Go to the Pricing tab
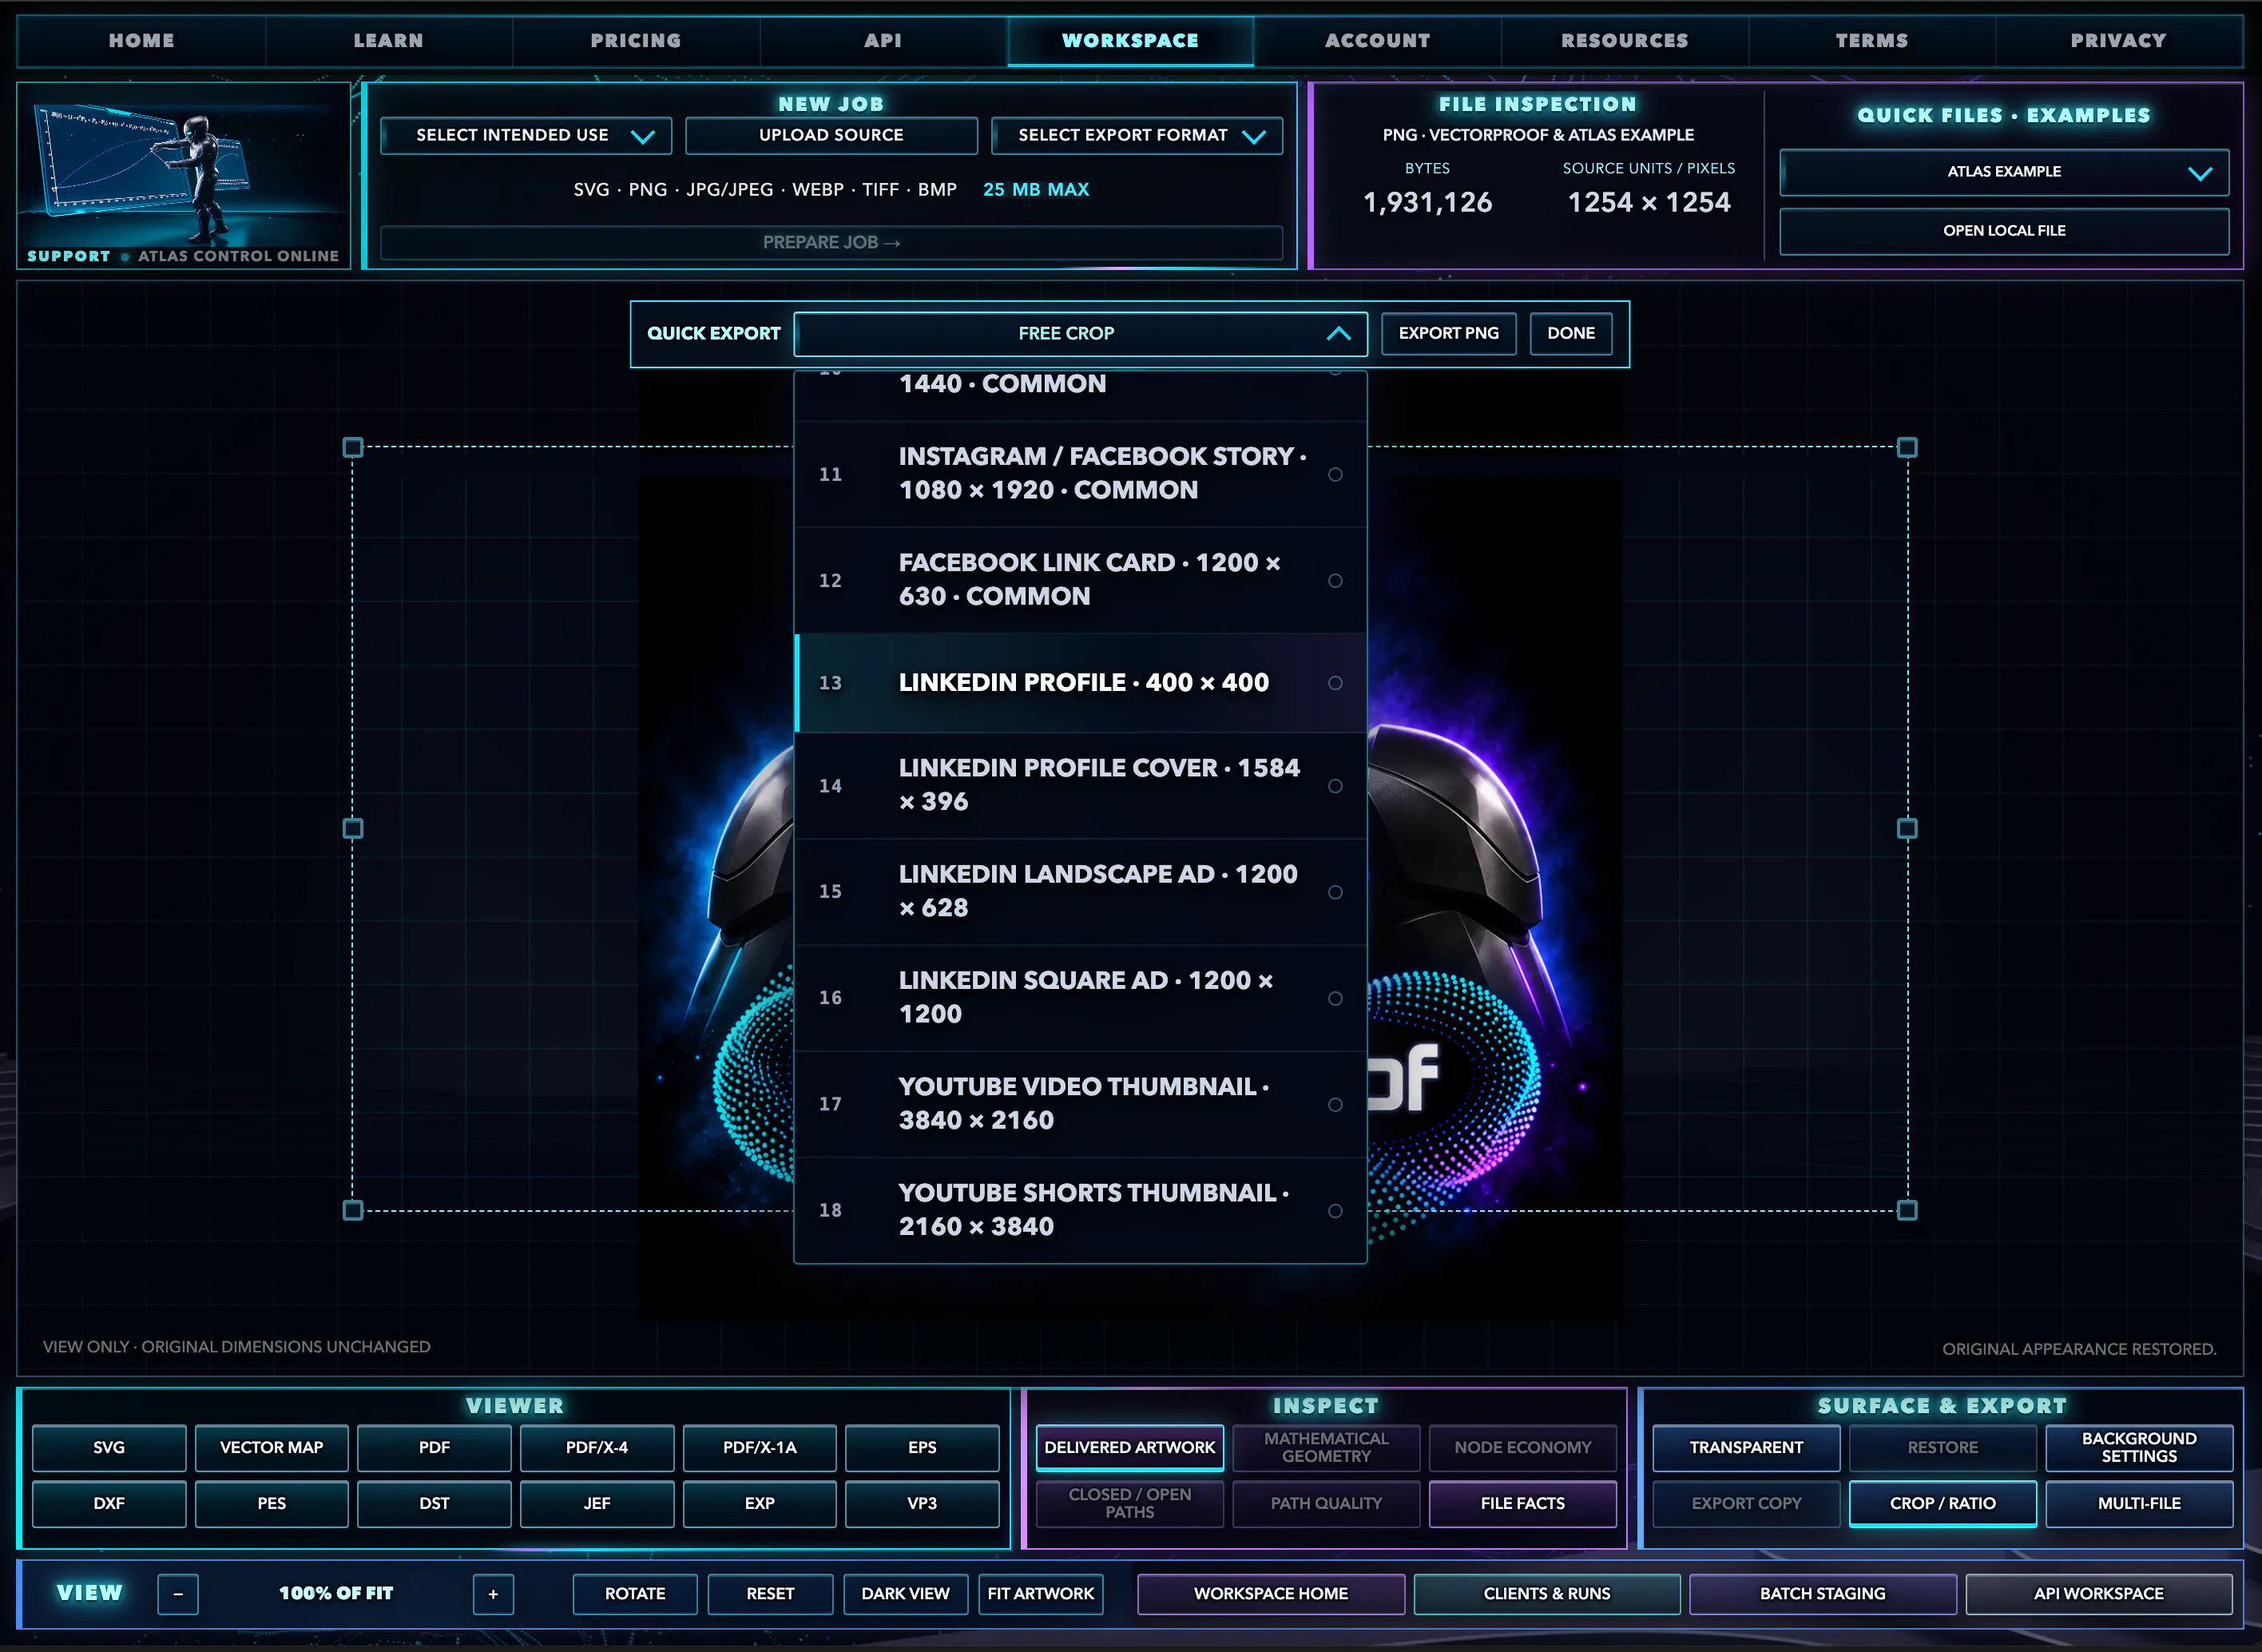Image resolution: width=2262 pixels, height=1652 pixels. 636,41
